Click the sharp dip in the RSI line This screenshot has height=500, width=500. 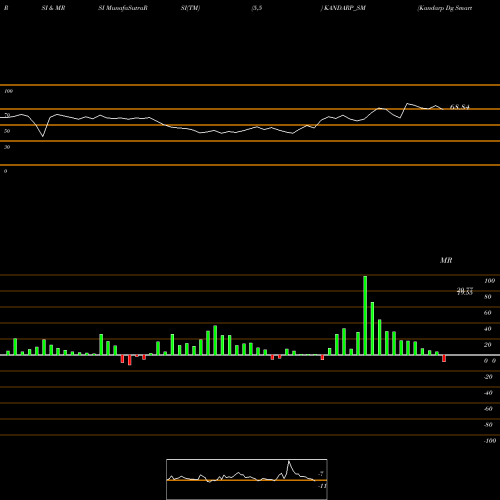[43, 136]
